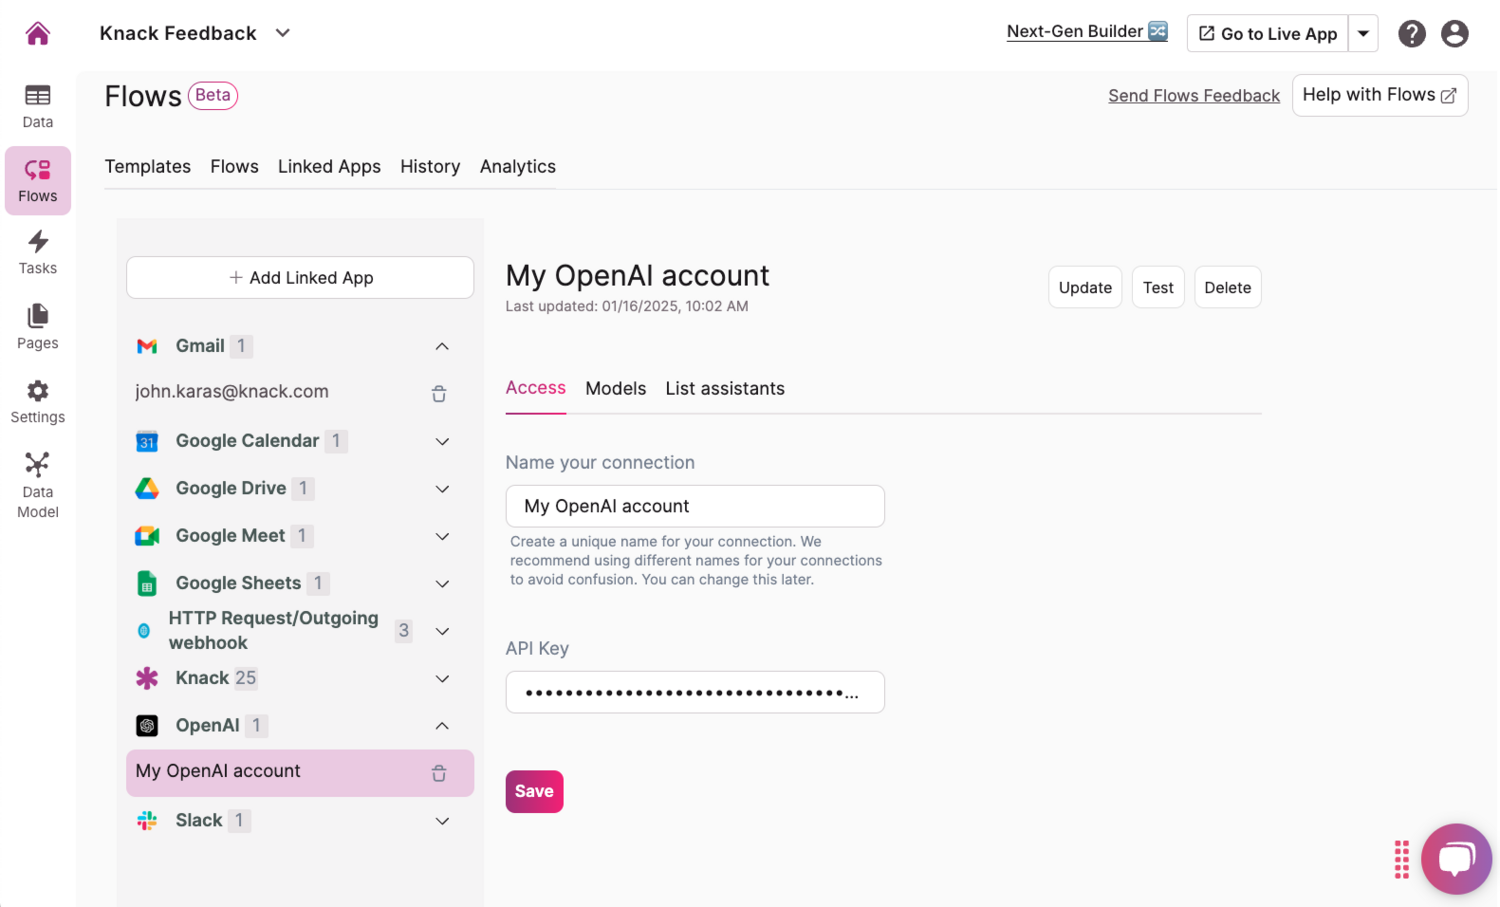Click the Save button
The height and width of the screenshot is (907, 1500).
point(534,791)
